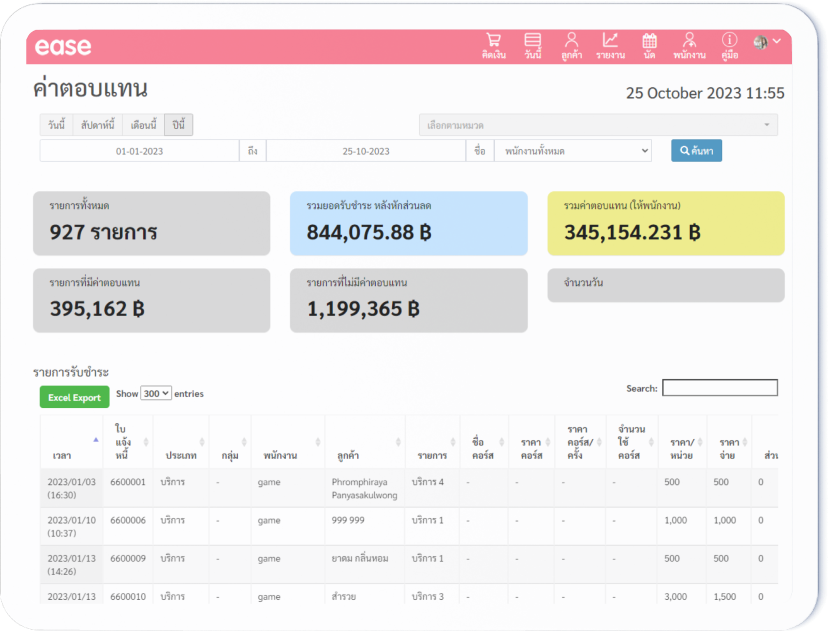Click the Search input field

720,388
